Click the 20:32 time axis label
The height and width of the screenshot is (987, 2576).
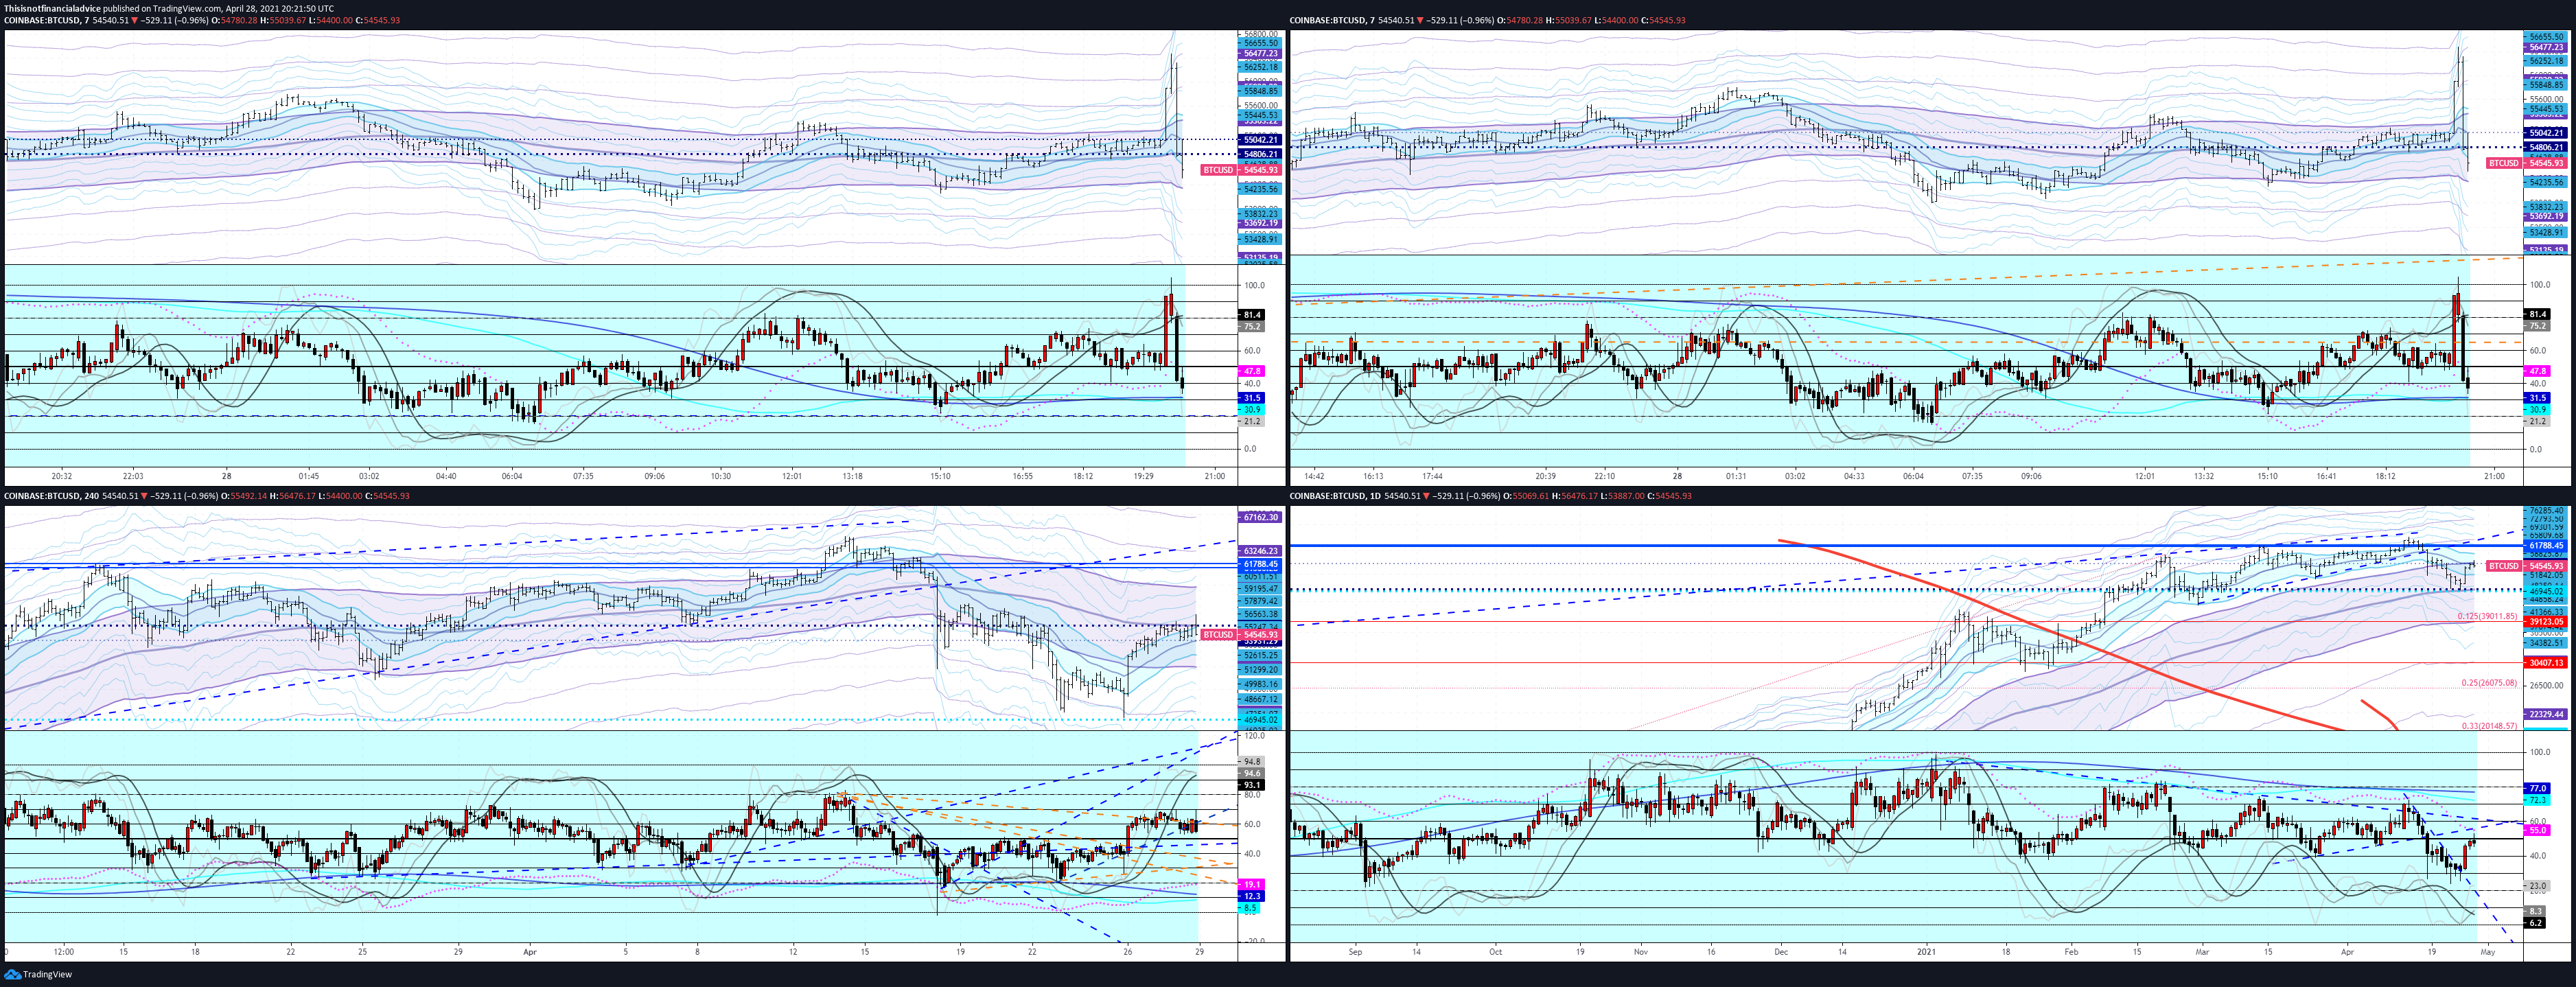tap(62, 476)
